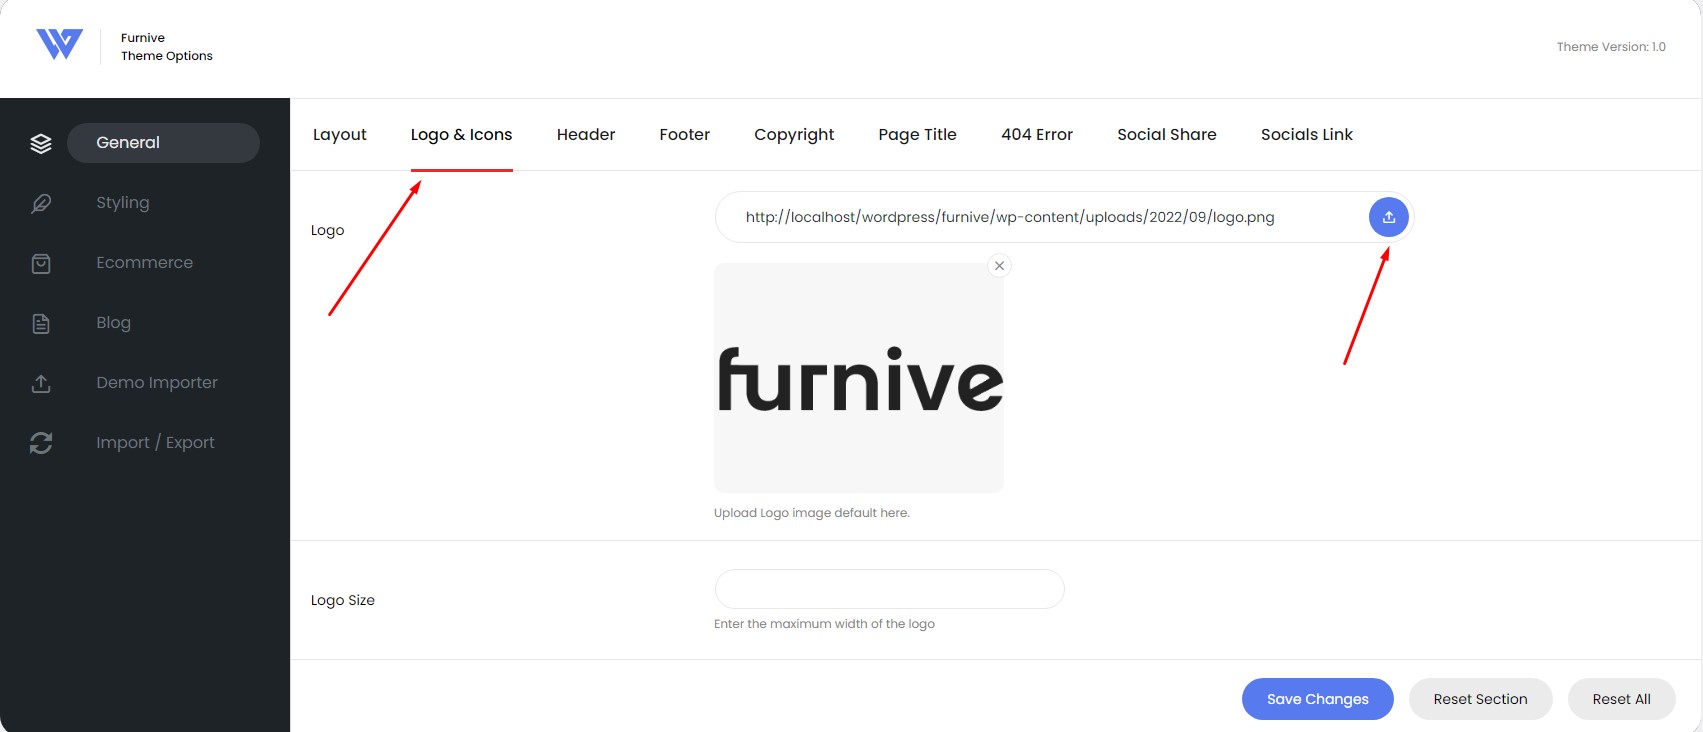Click the General layers icon in sidebar
Screen dimensions: 1703x732
click(41, 143)
